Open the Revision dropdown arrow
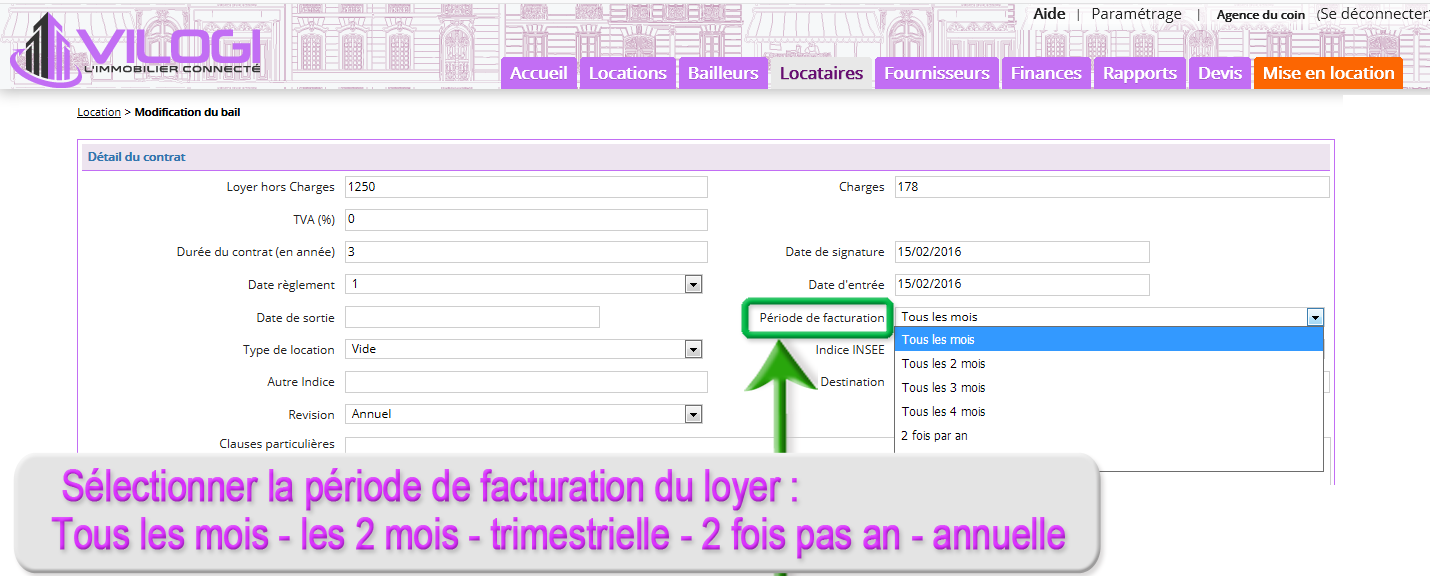 [x=693, y=414]
